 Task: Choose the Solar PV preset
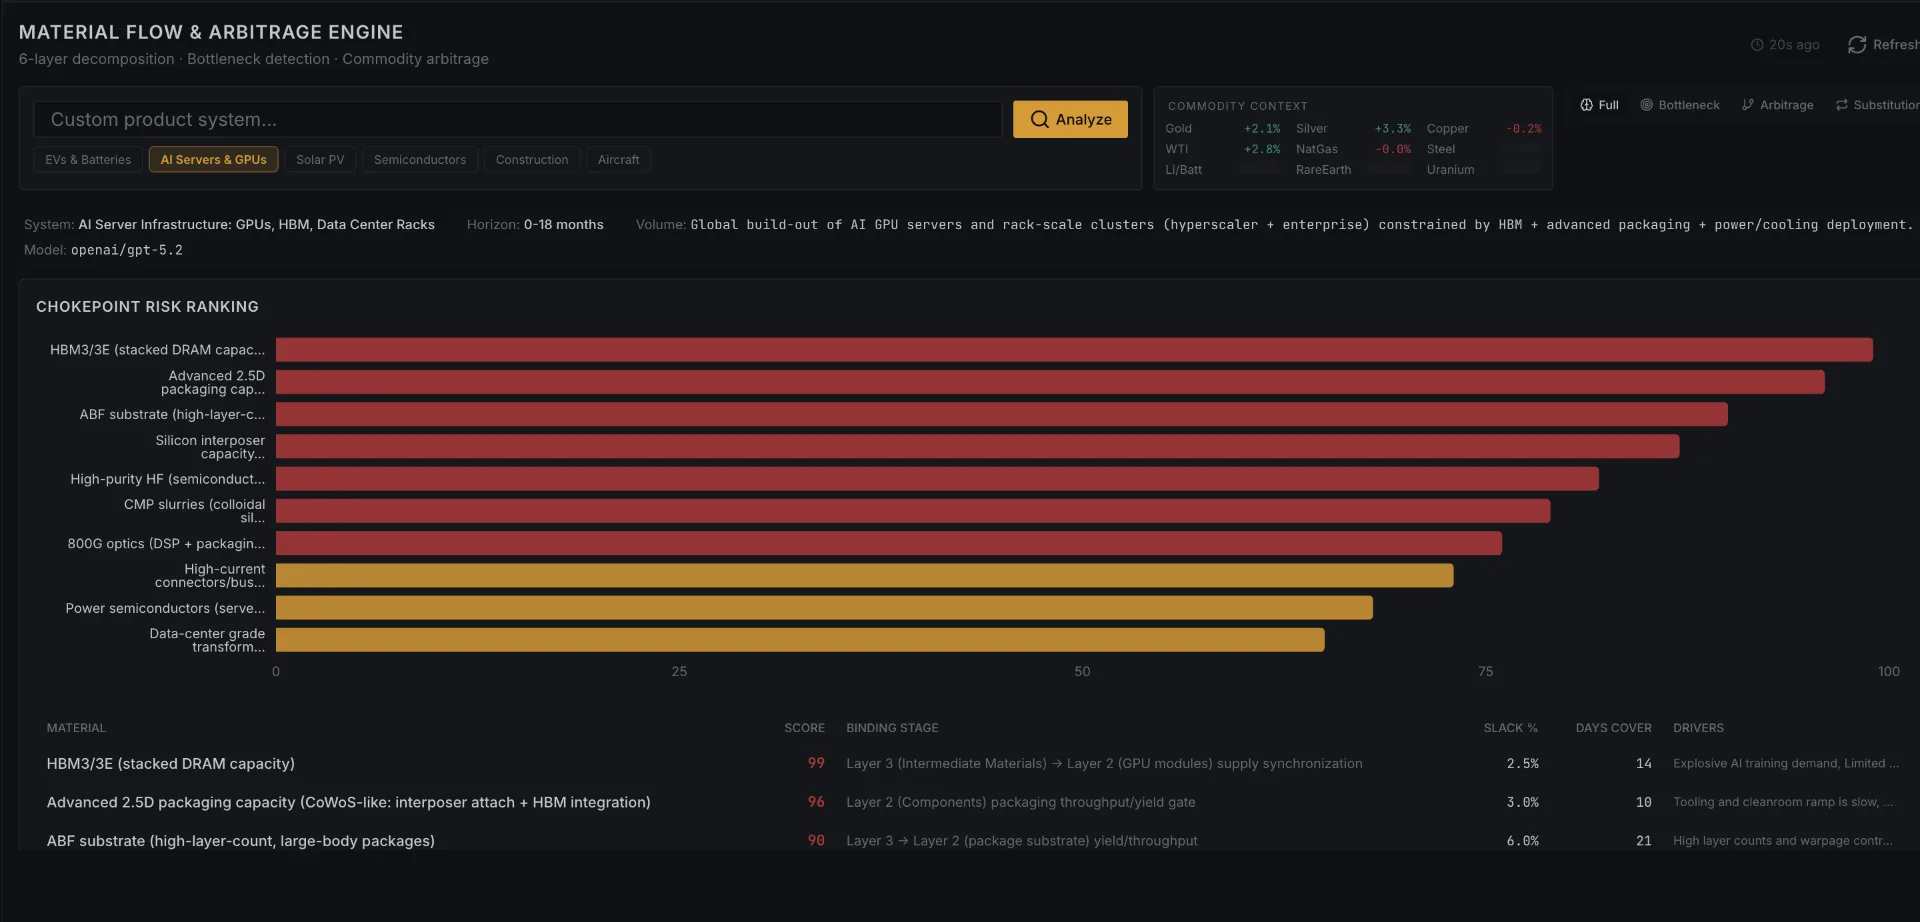[x=320, y=160]
